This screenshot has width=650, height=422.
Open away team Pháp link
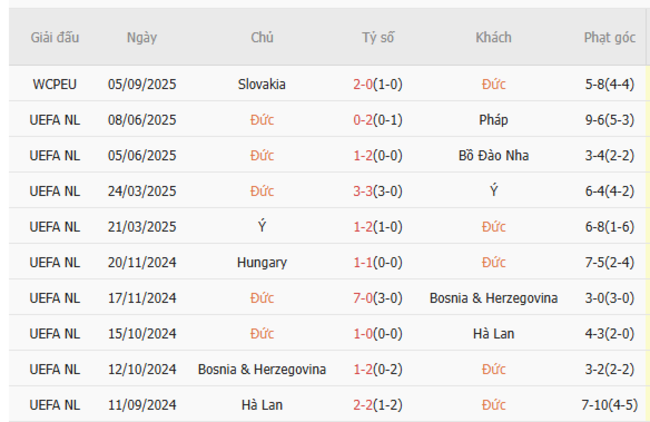493,120
